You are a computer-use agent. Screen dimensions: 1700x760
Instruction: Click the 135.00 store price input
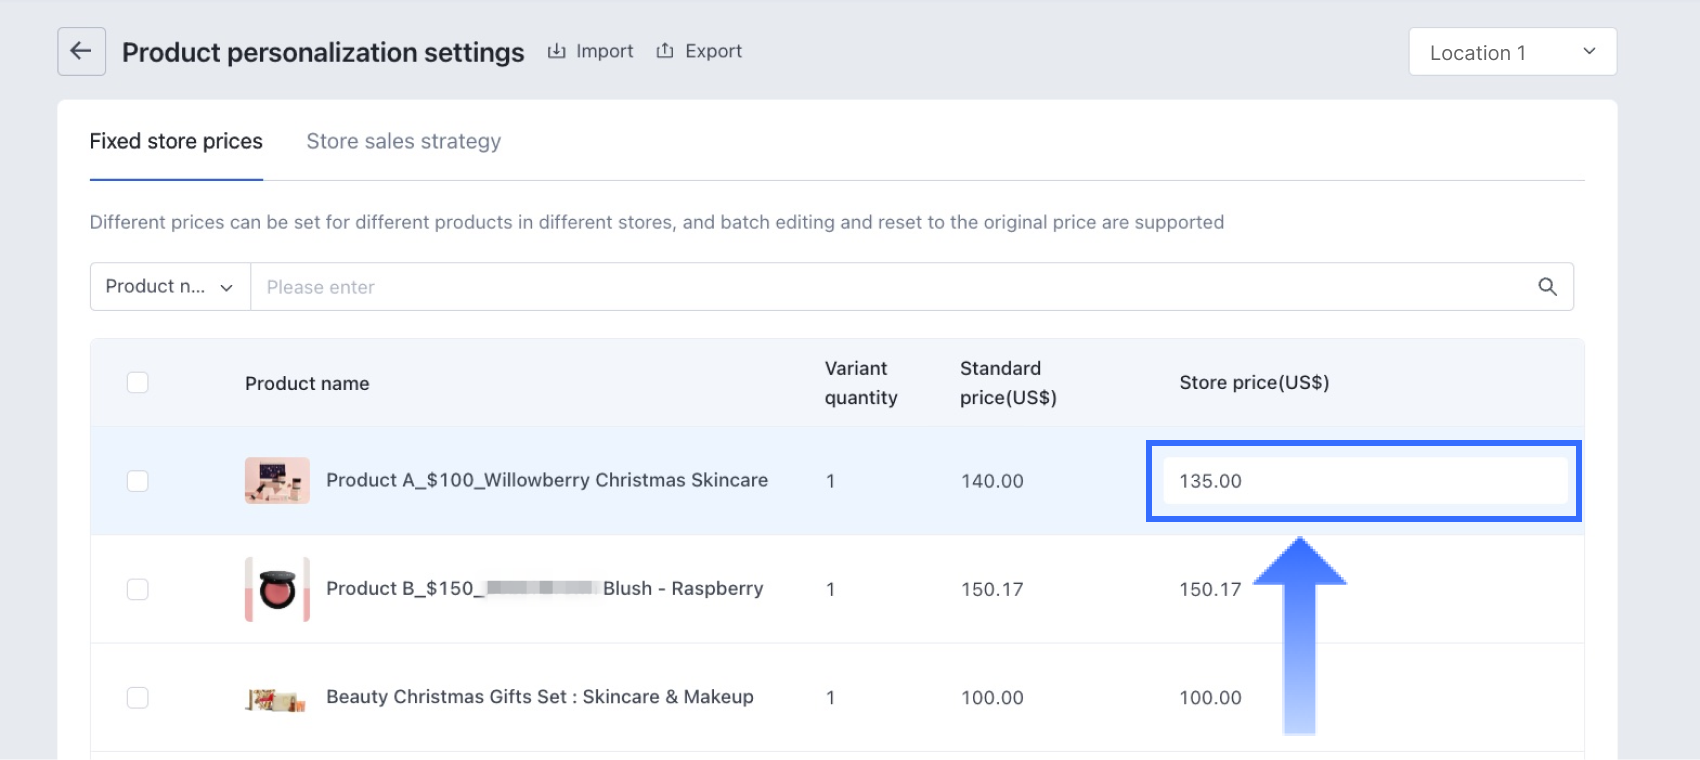1364,481
